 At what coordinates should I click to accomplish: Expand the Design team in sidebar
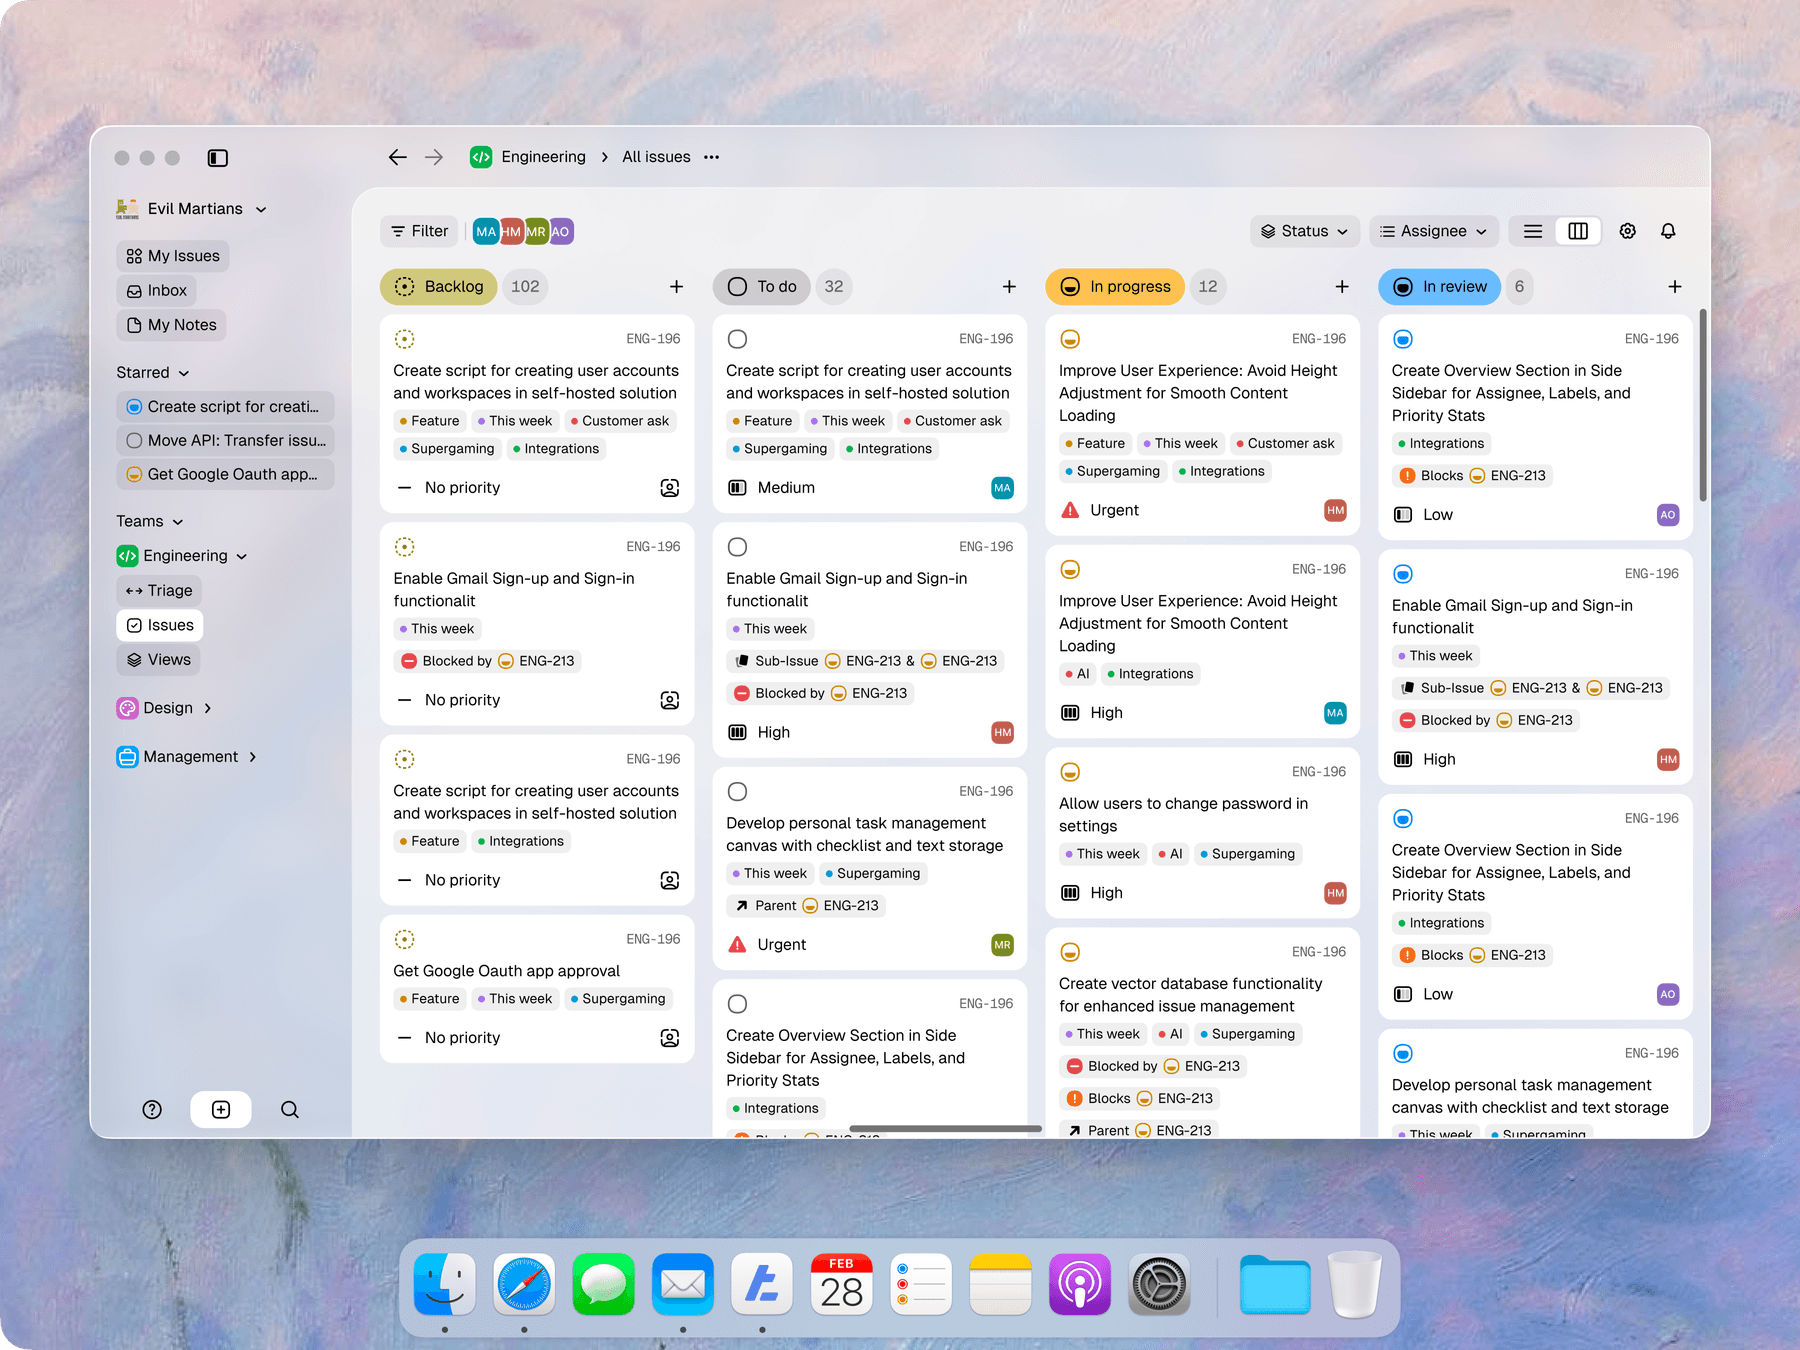(x=166, y=708)
